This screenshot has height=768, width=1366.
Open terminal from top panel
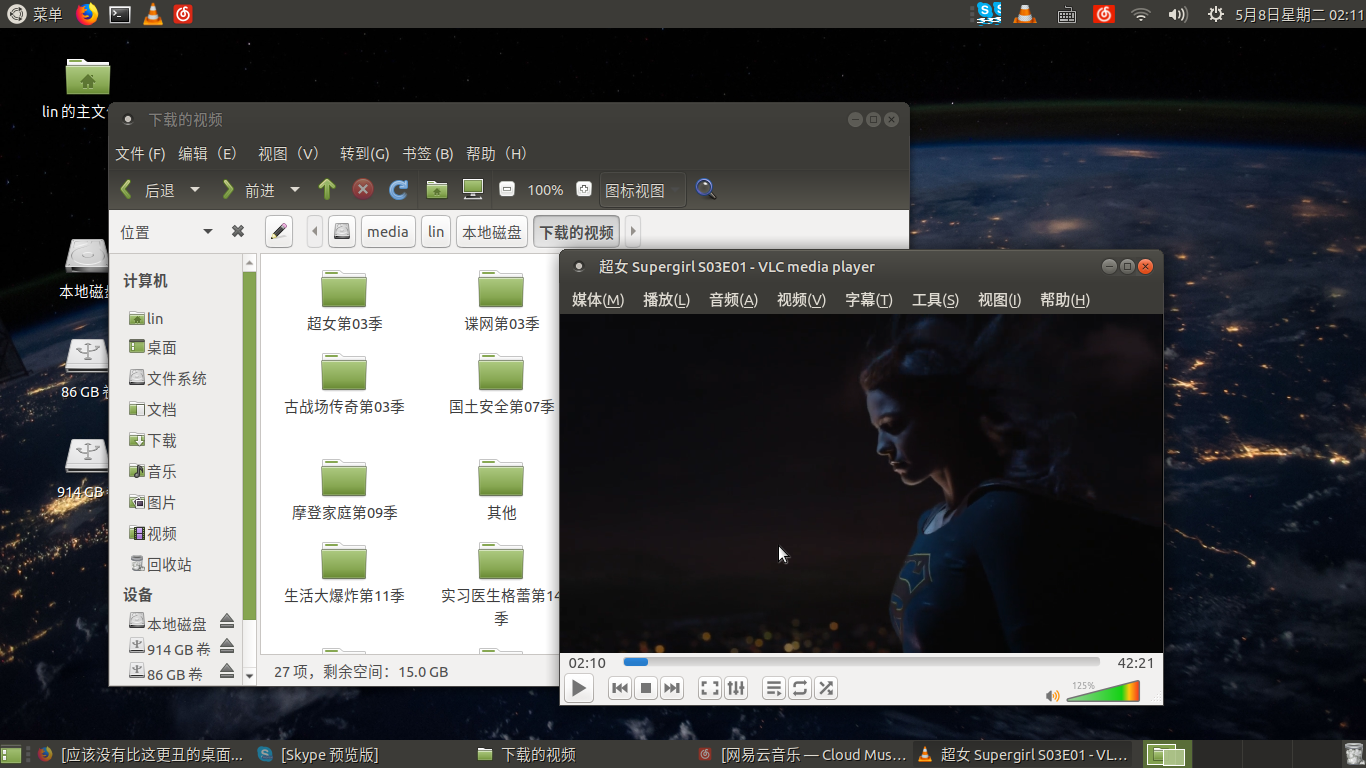[120, 14]
